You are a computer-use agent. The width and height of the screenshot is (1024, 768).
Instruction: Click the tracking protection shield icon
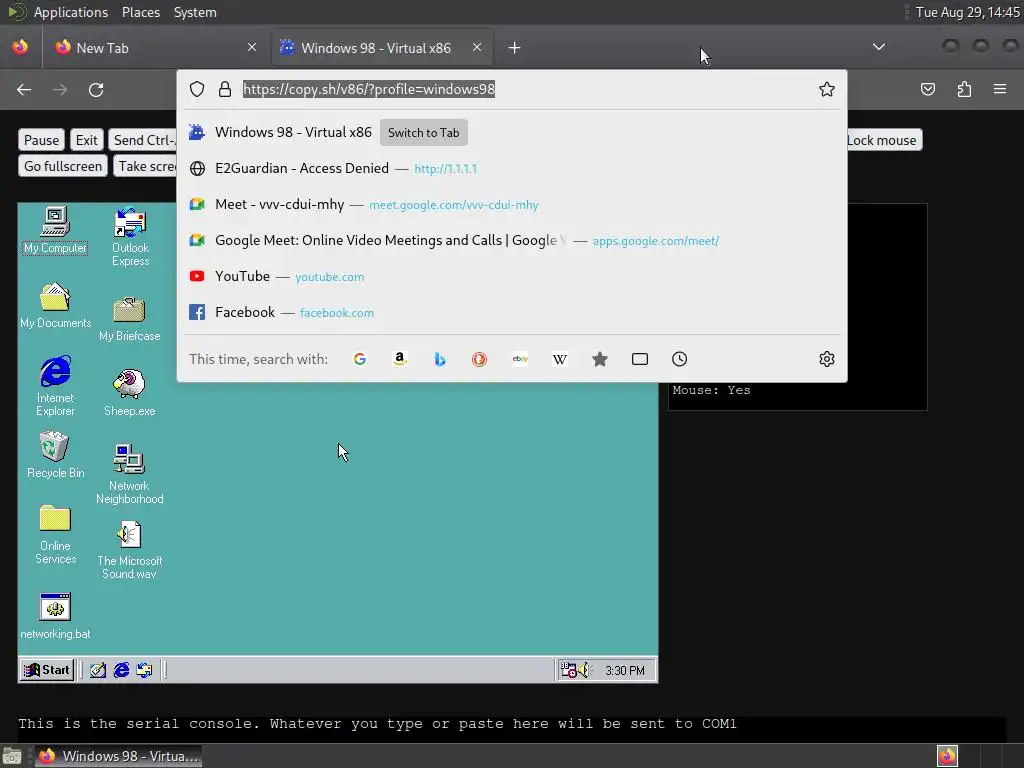[197, 89]
